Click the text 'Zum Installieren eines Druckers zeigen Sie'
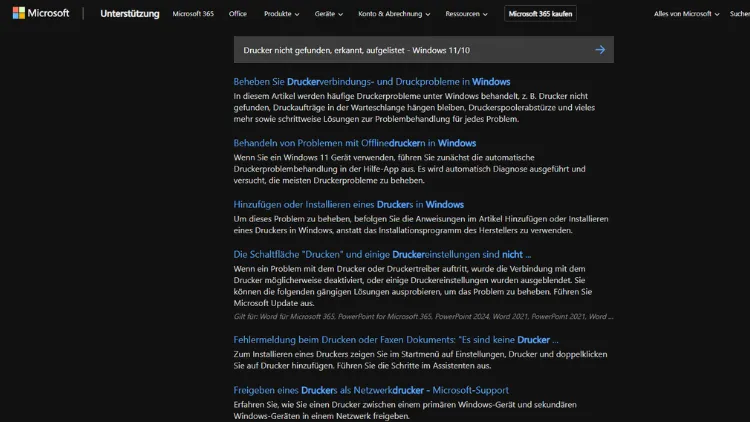 420,360
